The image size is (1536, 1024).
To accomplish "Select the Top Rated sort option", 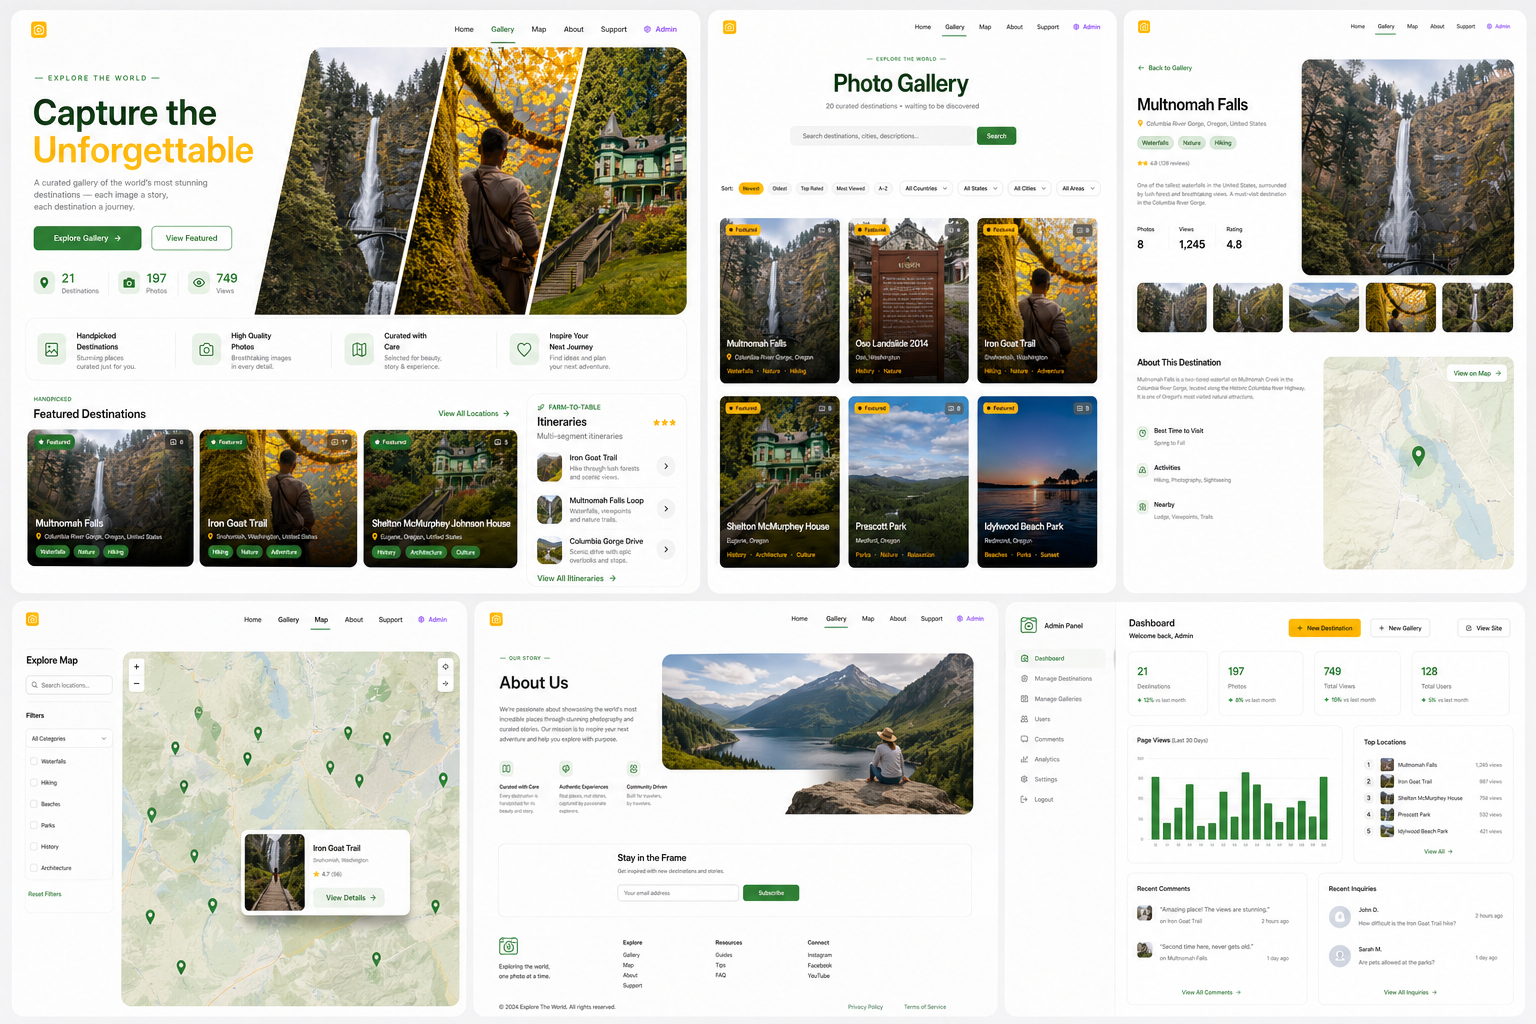I will click(x=812, y=188).
